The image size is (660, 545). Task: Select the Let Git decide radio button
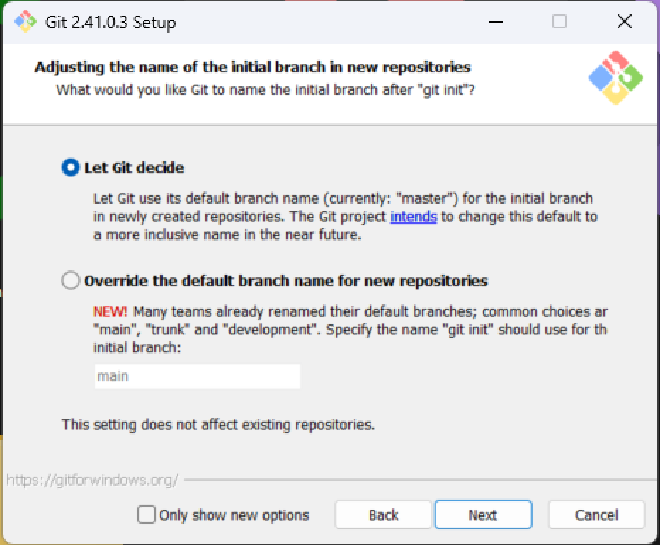[70, 167]
